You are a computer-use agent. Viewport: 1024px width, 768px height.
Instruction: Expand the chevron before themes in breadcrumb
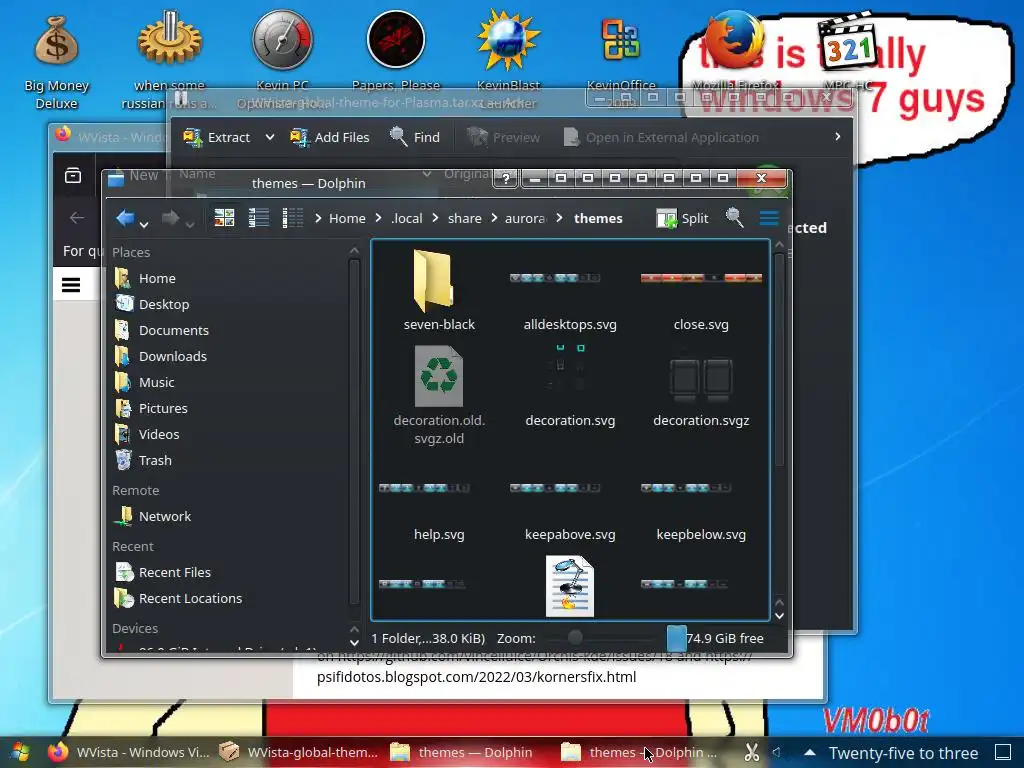(559, 218)
